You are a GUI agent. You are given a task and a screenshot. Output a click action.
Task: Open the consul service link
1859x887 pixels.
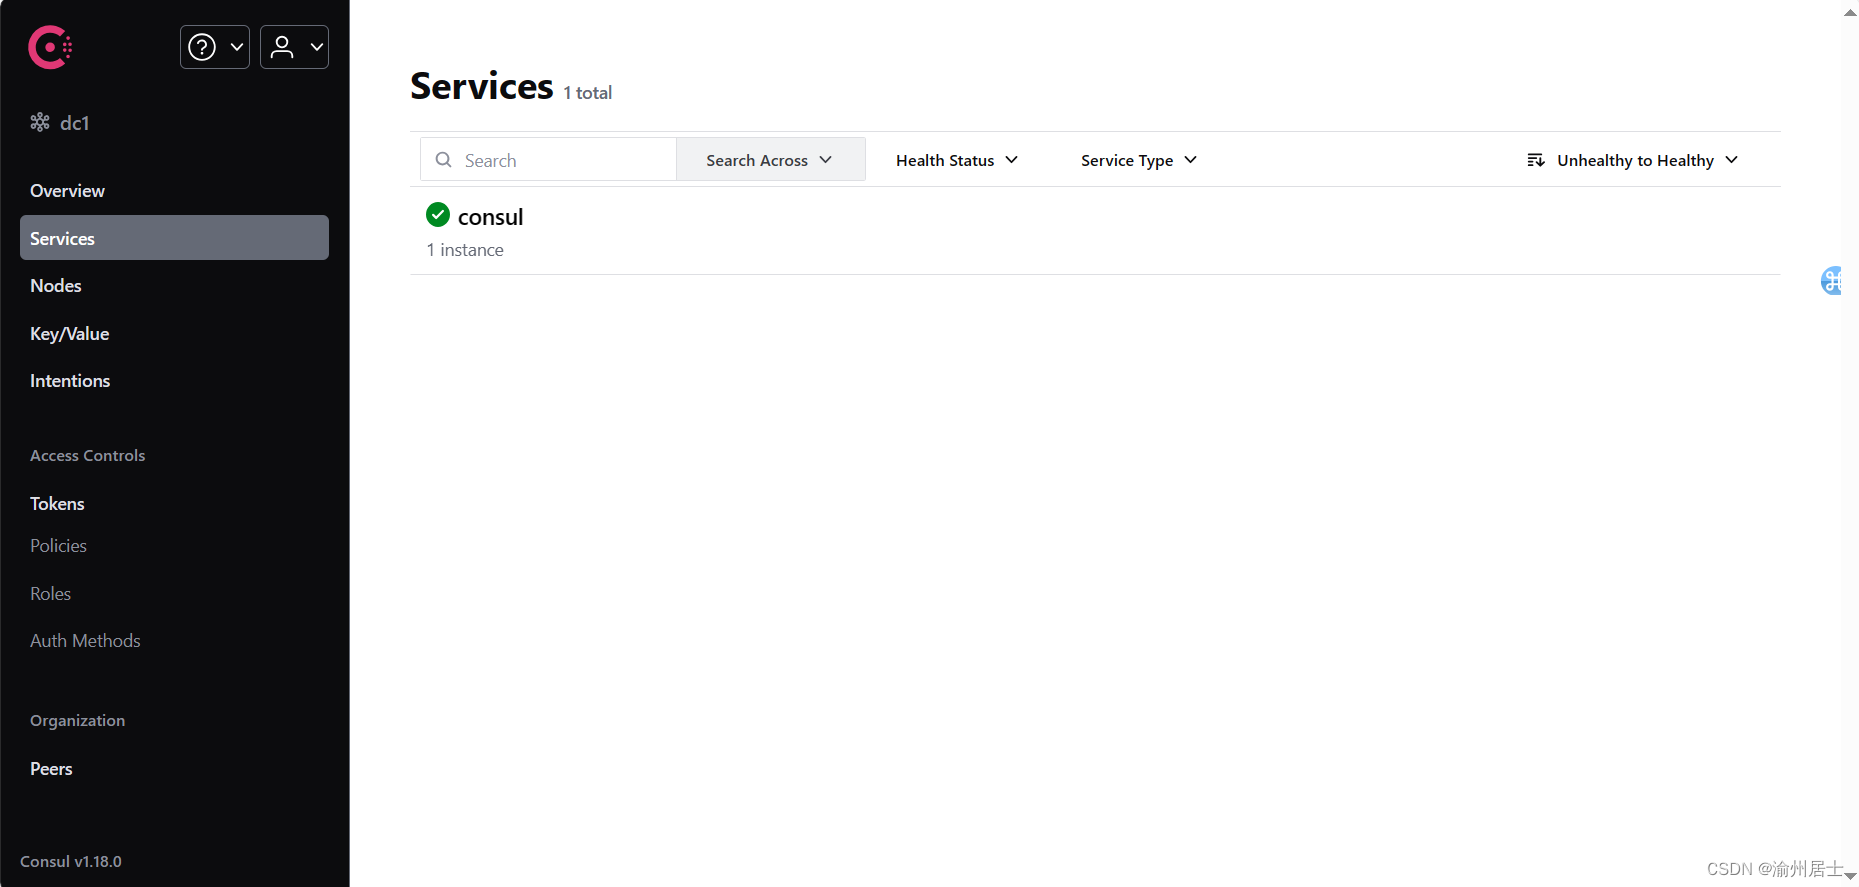click(490, 217)
